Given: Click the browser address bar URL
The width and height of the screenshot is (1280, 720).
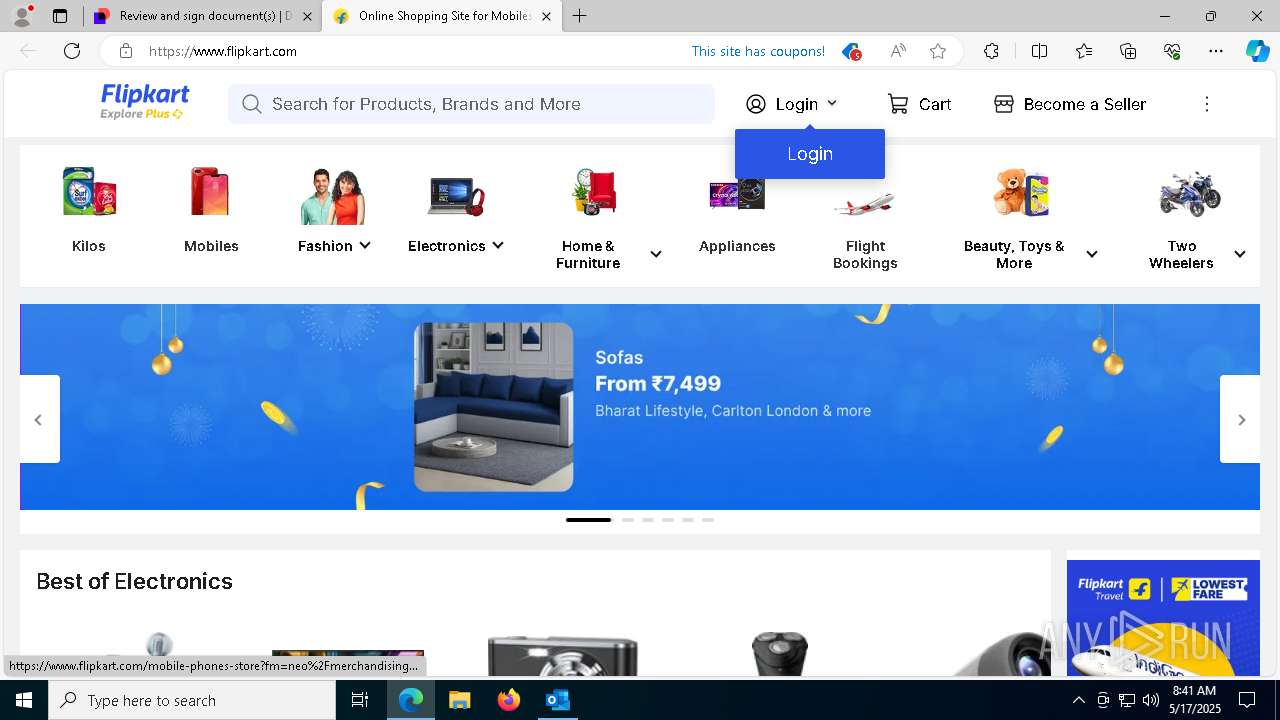Looking at the screenshot, I should point(223,51).
